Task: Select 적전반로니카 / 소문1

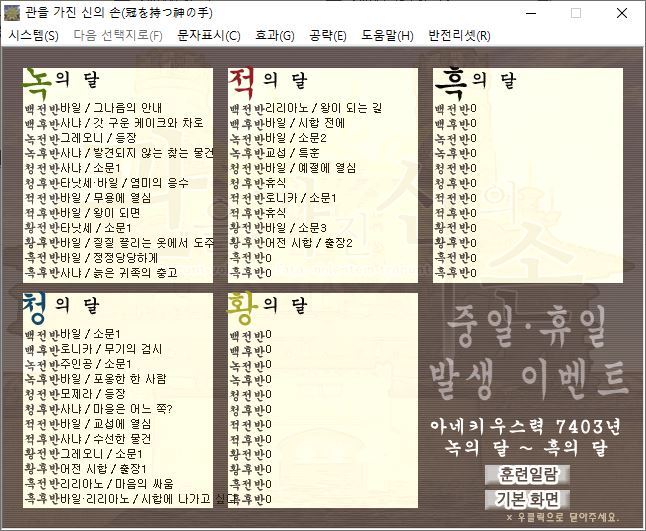Action: click(283, 198)
